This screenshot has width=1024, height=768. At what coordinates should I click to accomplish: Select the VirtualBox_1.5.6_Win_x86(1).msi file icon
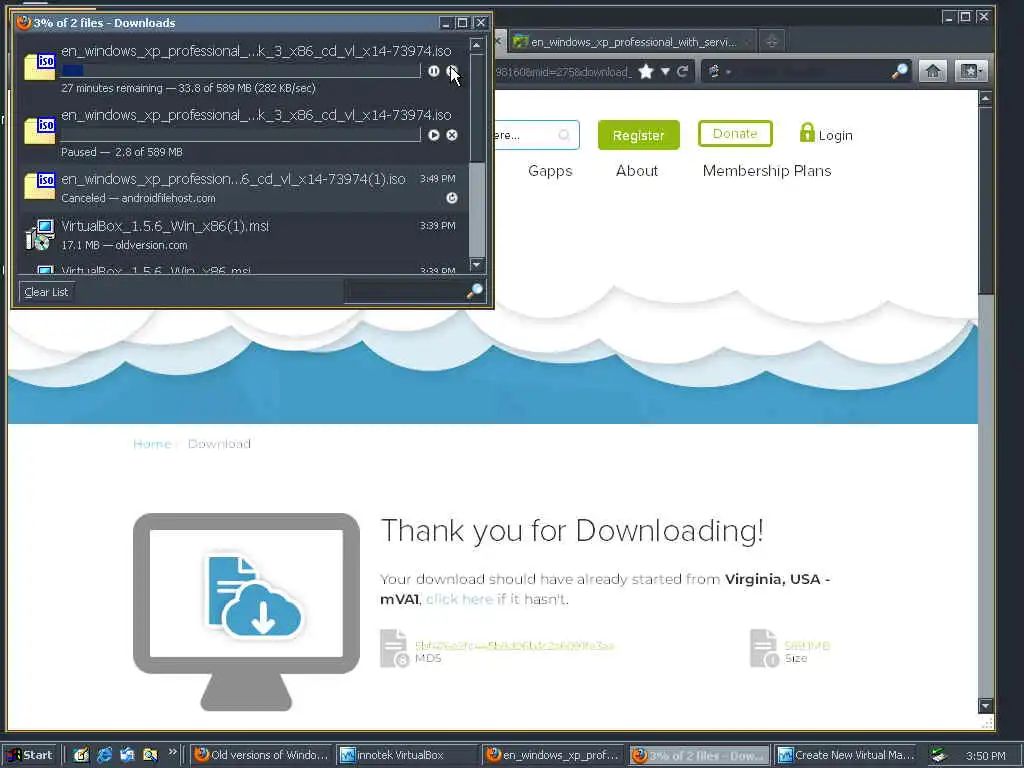[x=40, y=235]
